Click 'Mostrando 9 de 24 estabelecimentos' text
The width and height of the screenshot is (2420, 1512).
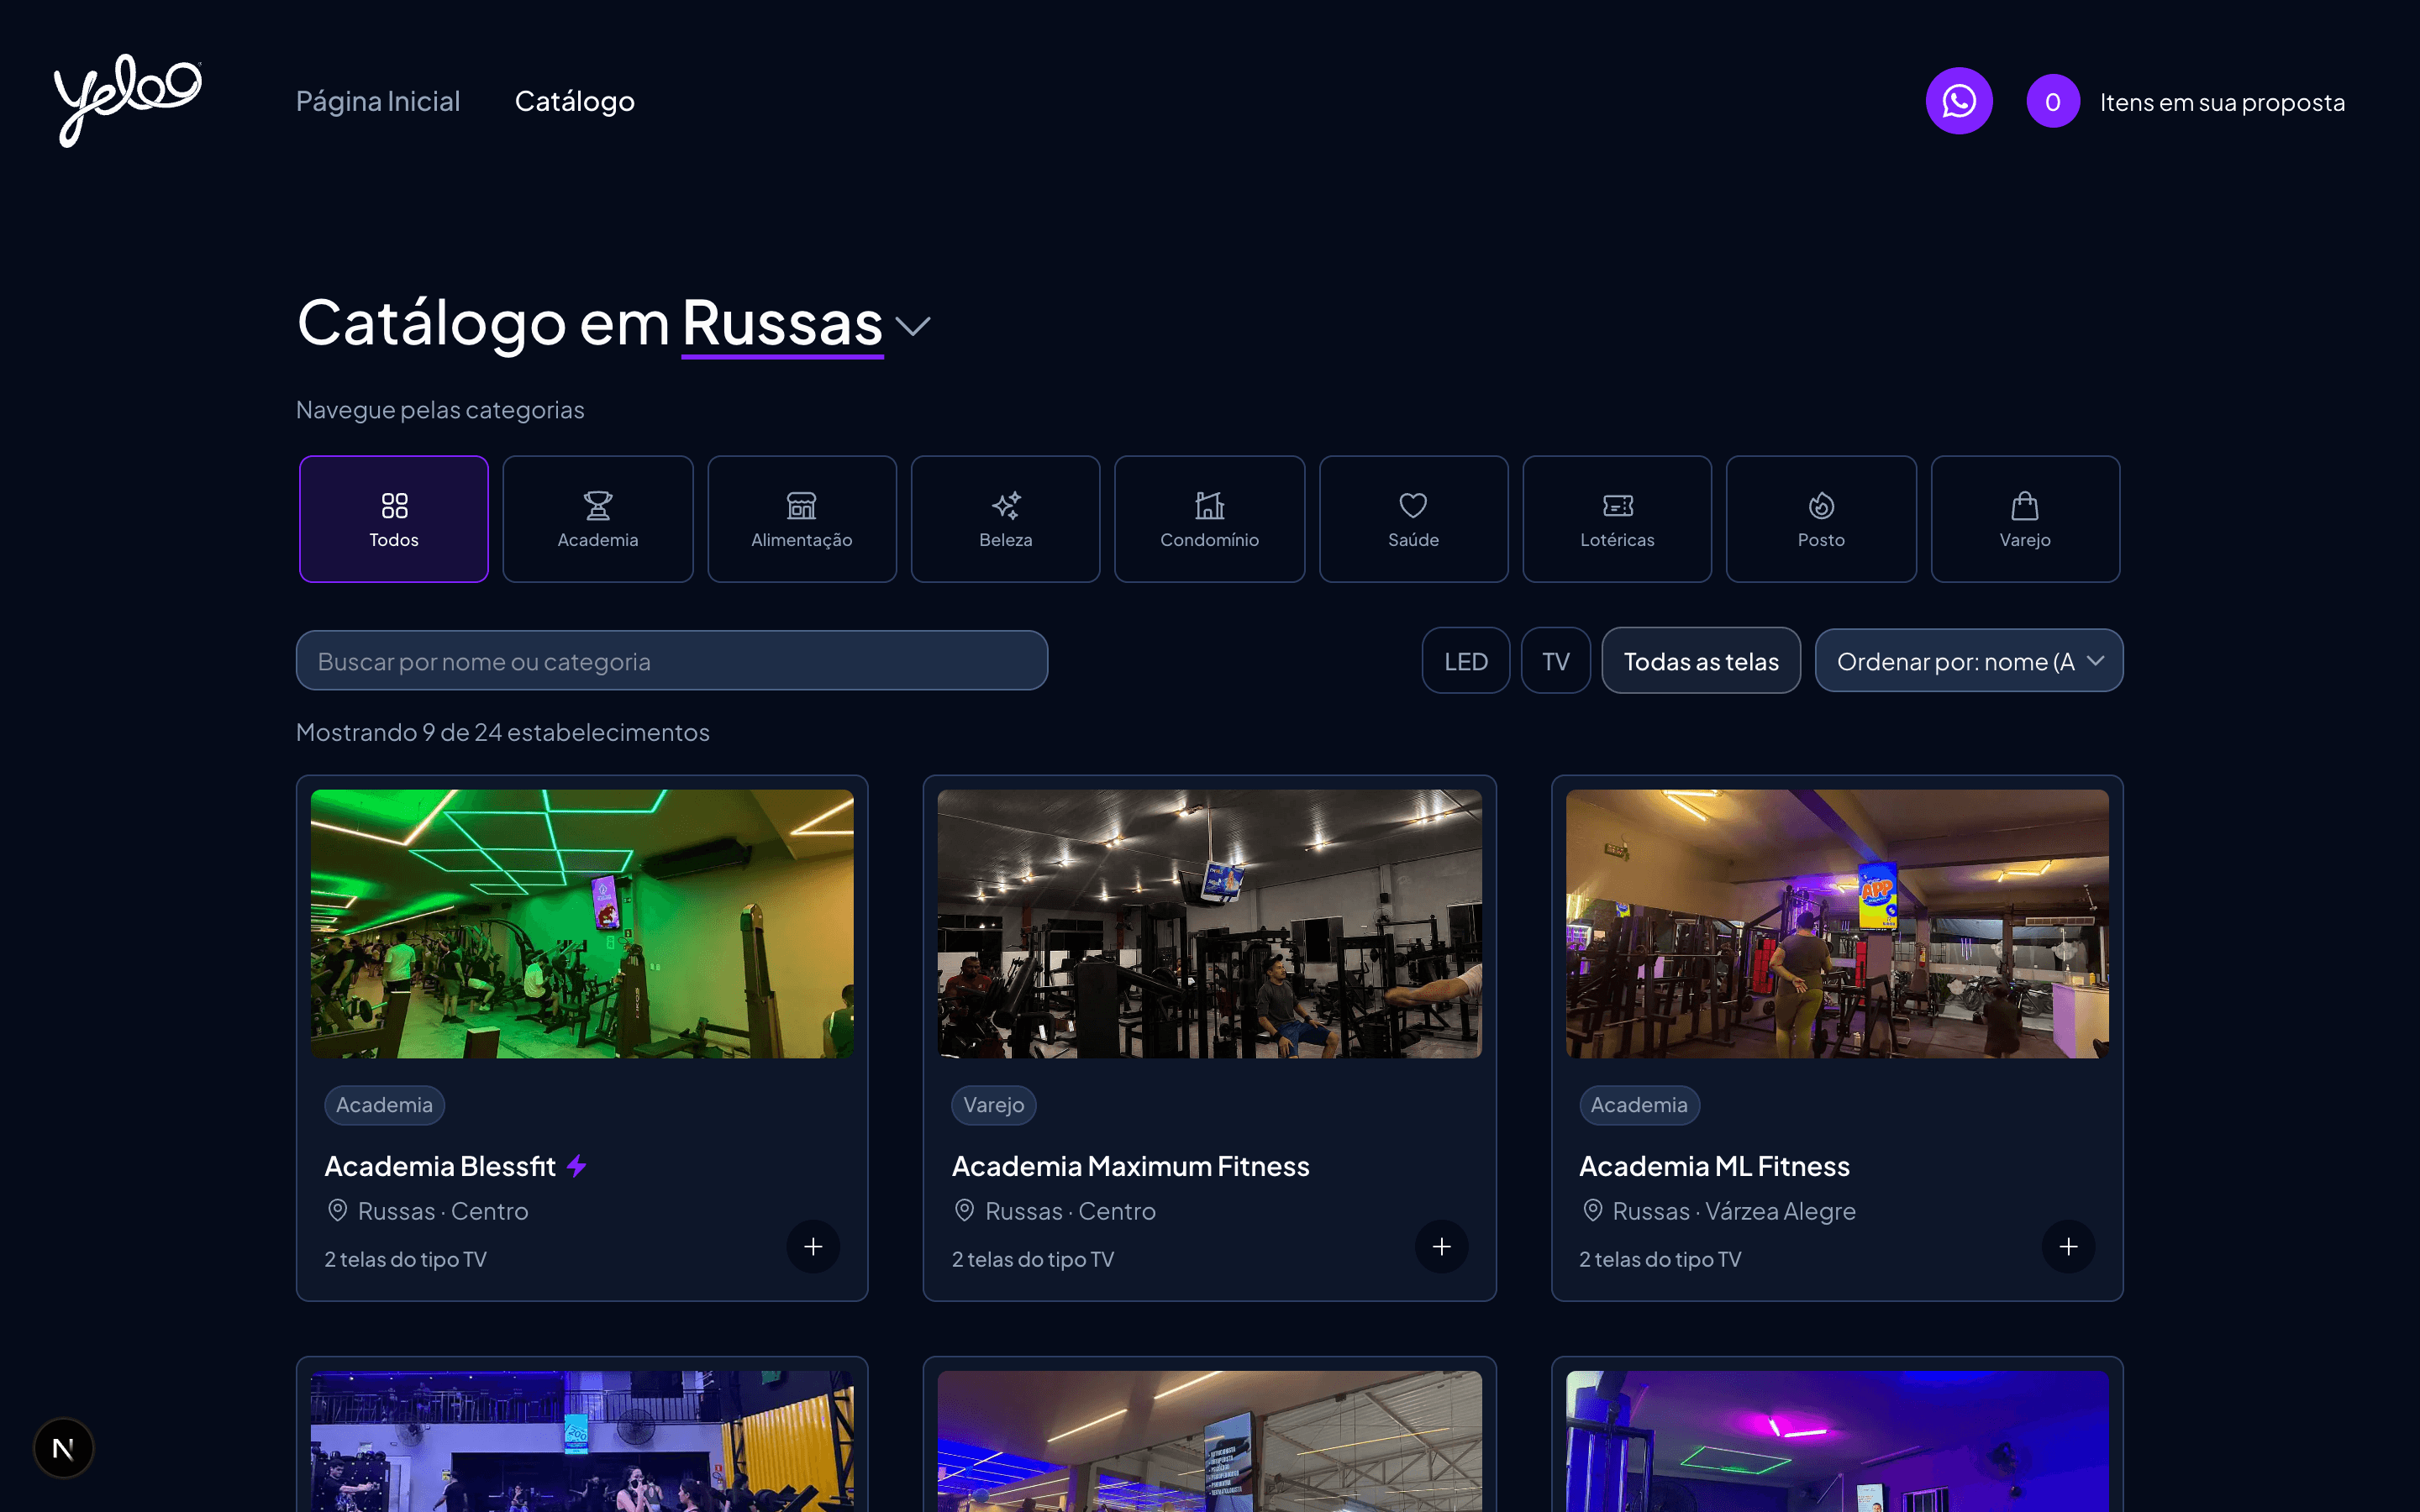tap(503, 732)
